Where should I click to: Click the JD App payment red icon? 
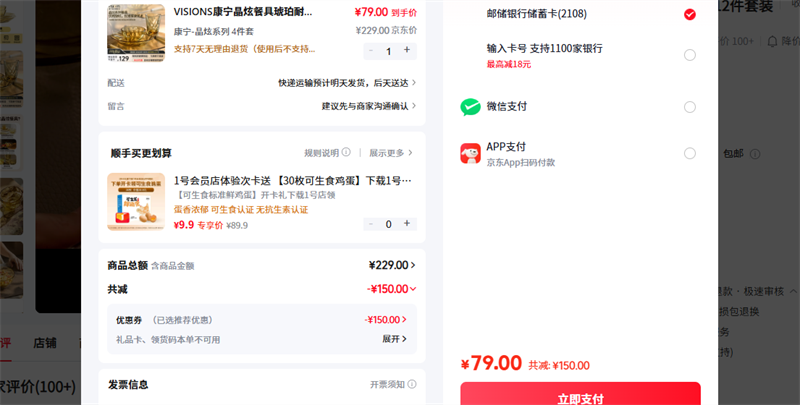[x=470, y=153]
